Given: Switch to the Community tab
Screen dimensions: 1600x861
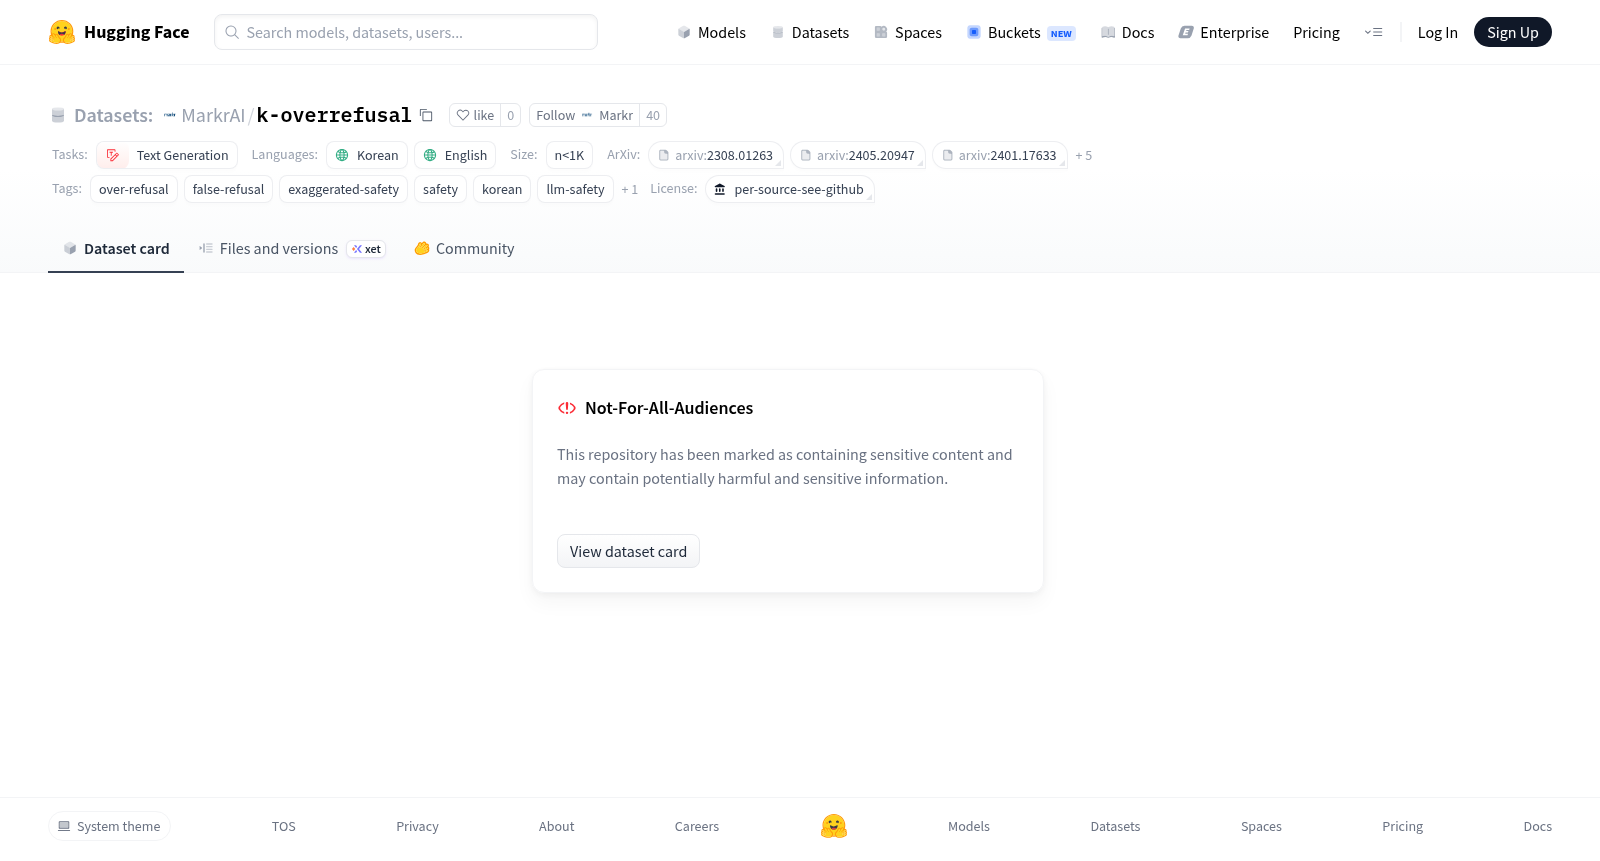Looking at the screenshot, I should [x=464, y=248].
